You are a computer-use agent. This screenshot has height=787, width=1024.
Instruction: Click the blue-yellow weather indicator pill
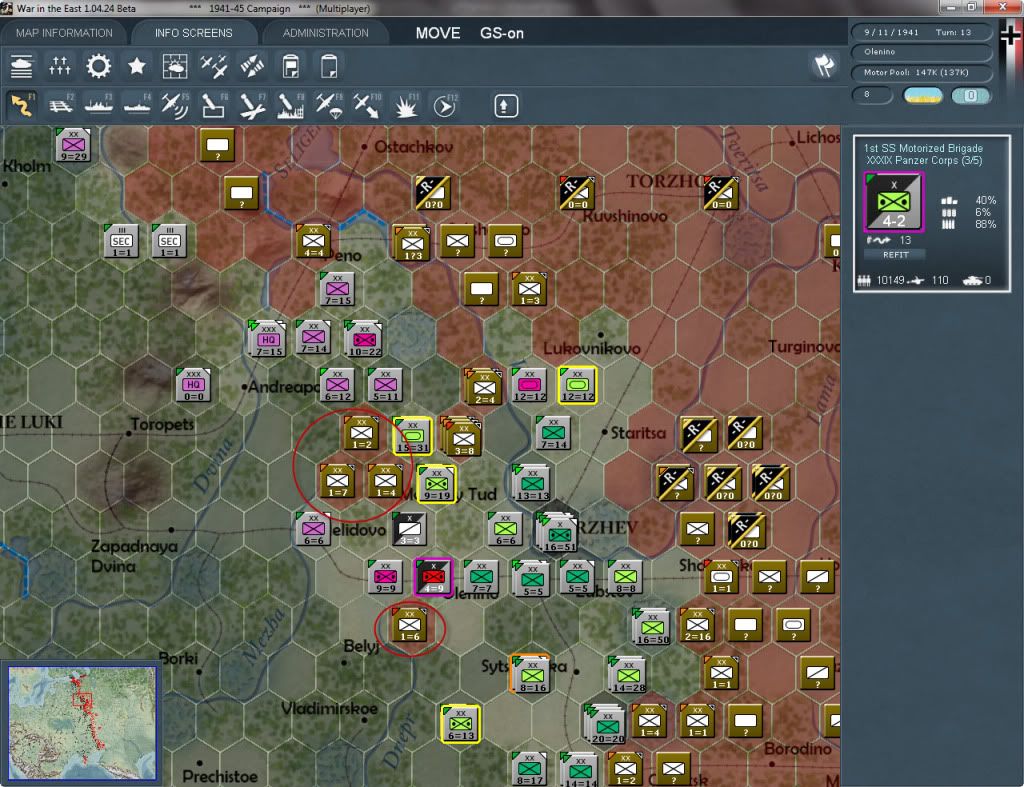click(922, 95)
